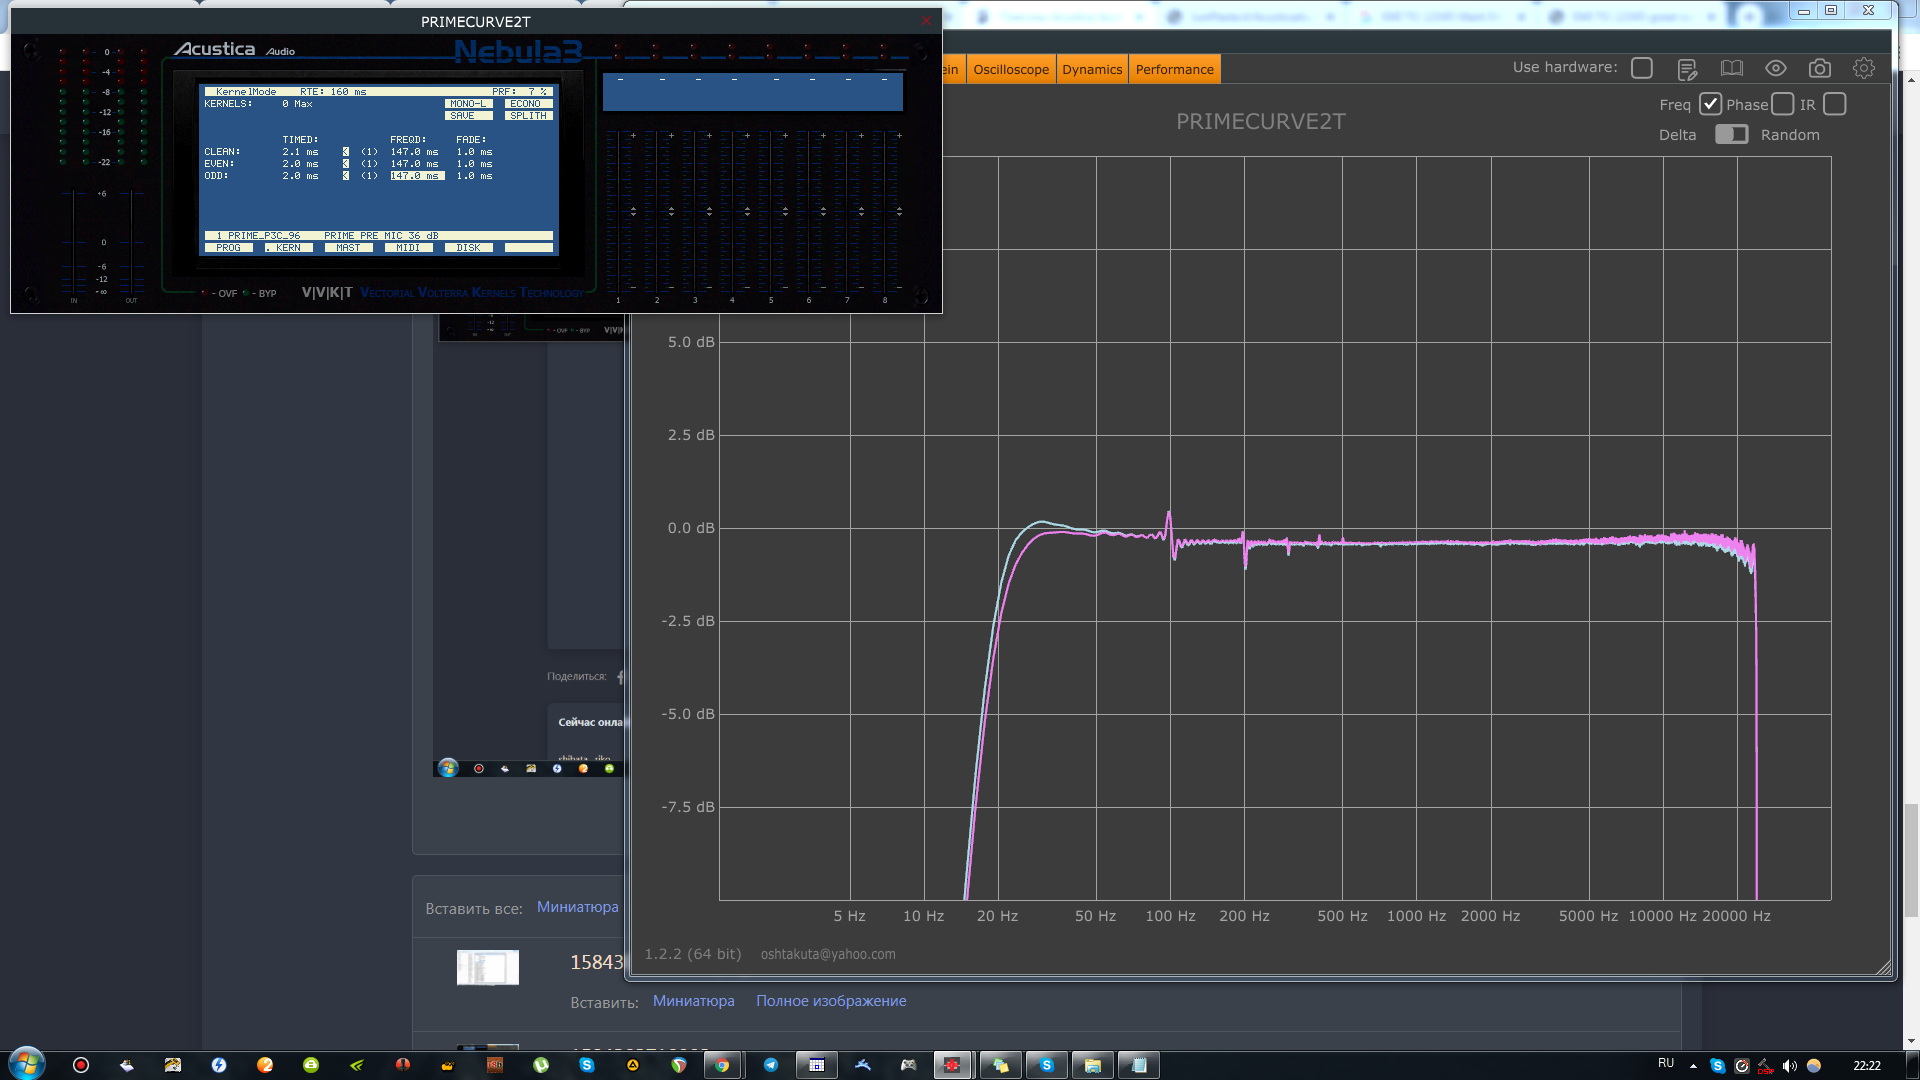Open the DISK page in Nebula3
The height and width of the screenshot is (1080, 1920).
click(468, 248)
